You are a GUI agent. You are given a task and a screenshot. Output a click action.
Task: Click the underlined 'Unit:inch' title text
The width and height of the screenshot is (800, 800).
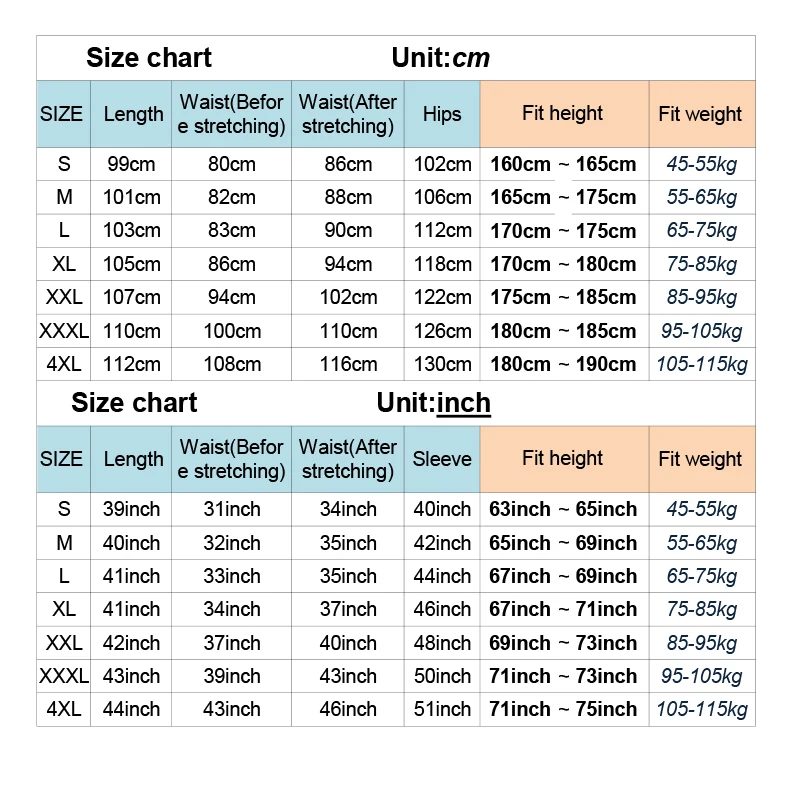tap(433, 403)
